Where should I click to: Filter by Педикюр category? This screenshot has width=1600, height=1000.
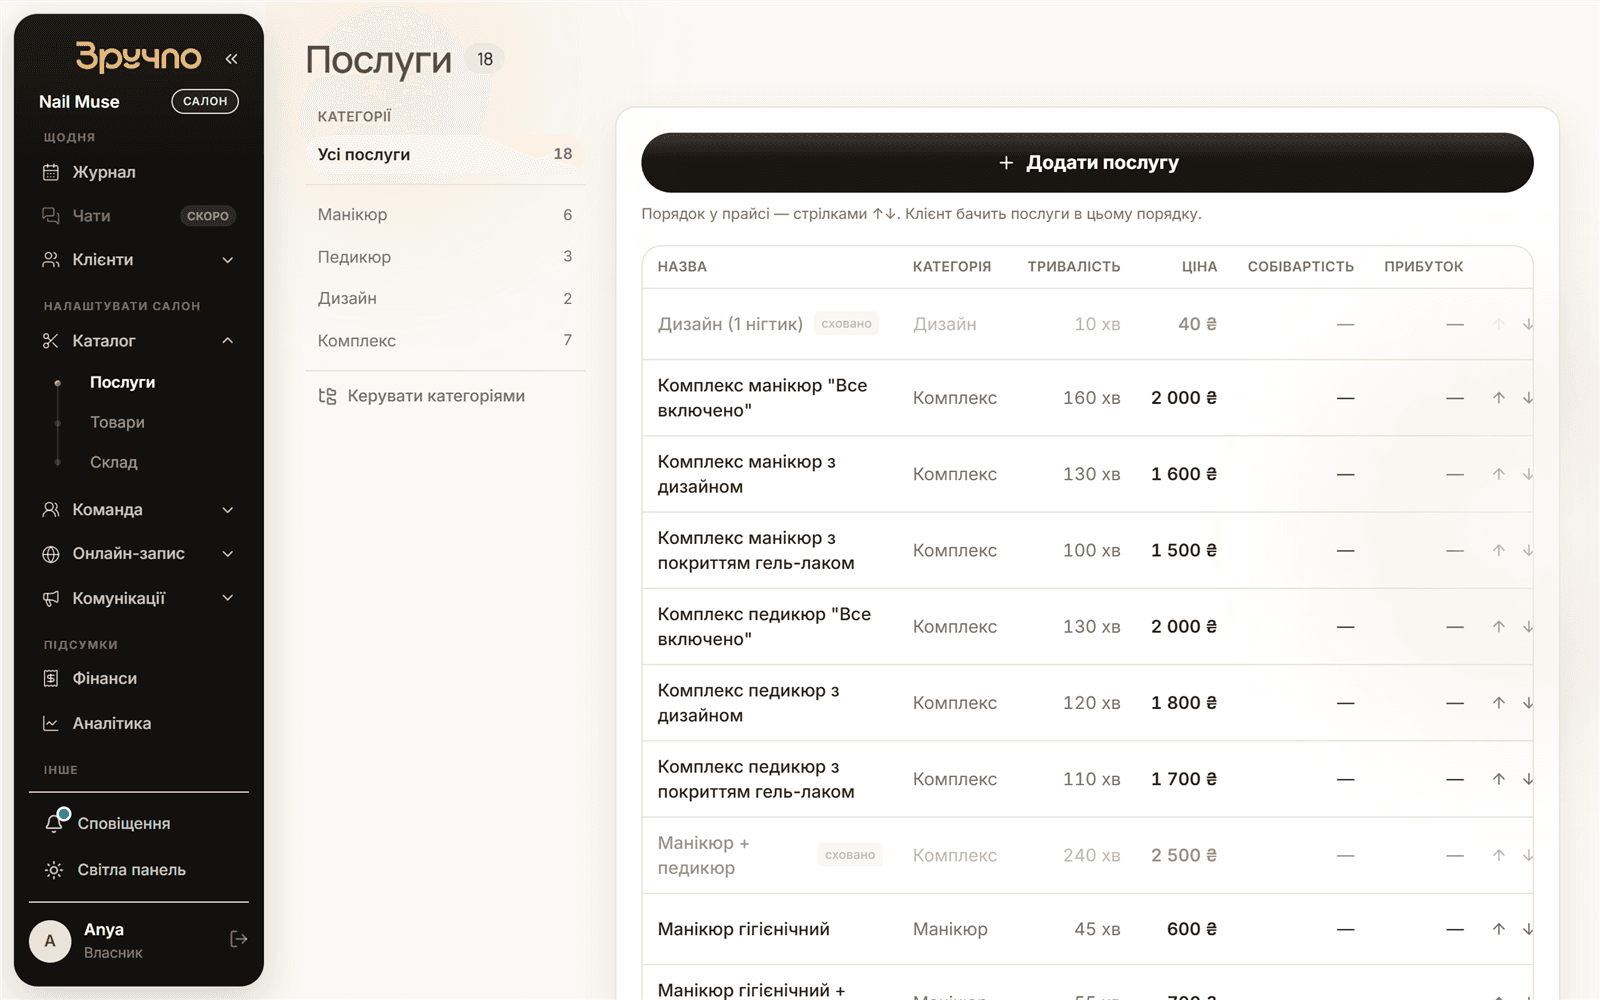[x=445, y=257]
